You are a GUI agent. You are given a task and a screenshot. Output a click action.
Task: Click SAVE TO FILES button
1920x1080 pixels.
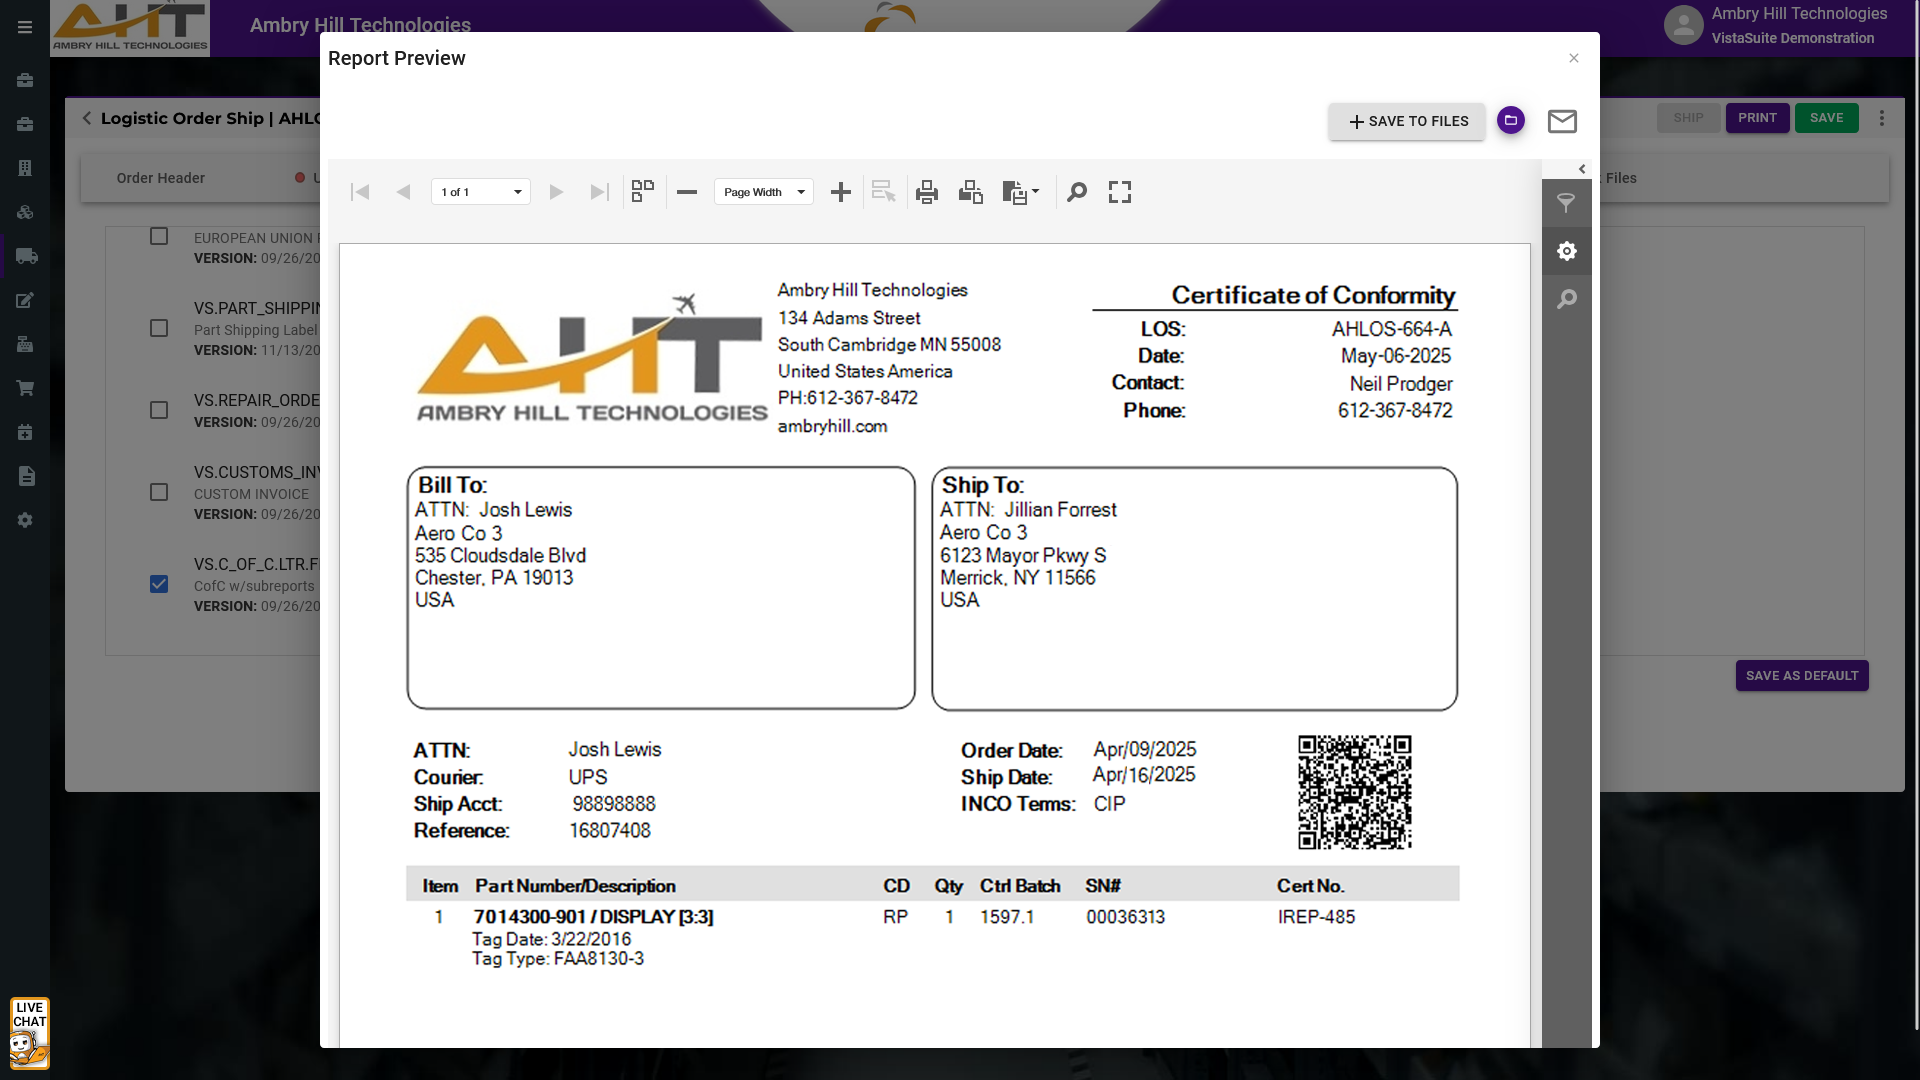1406,121
